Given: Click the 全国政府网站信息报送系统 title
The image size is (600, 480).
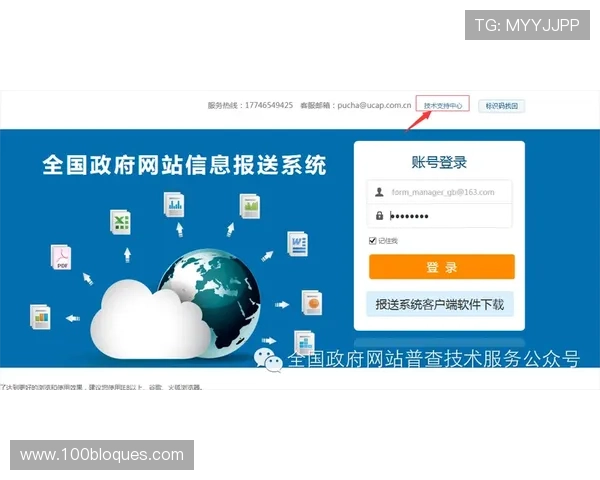Looking at the screenshot, I should [x=184, y=165].
